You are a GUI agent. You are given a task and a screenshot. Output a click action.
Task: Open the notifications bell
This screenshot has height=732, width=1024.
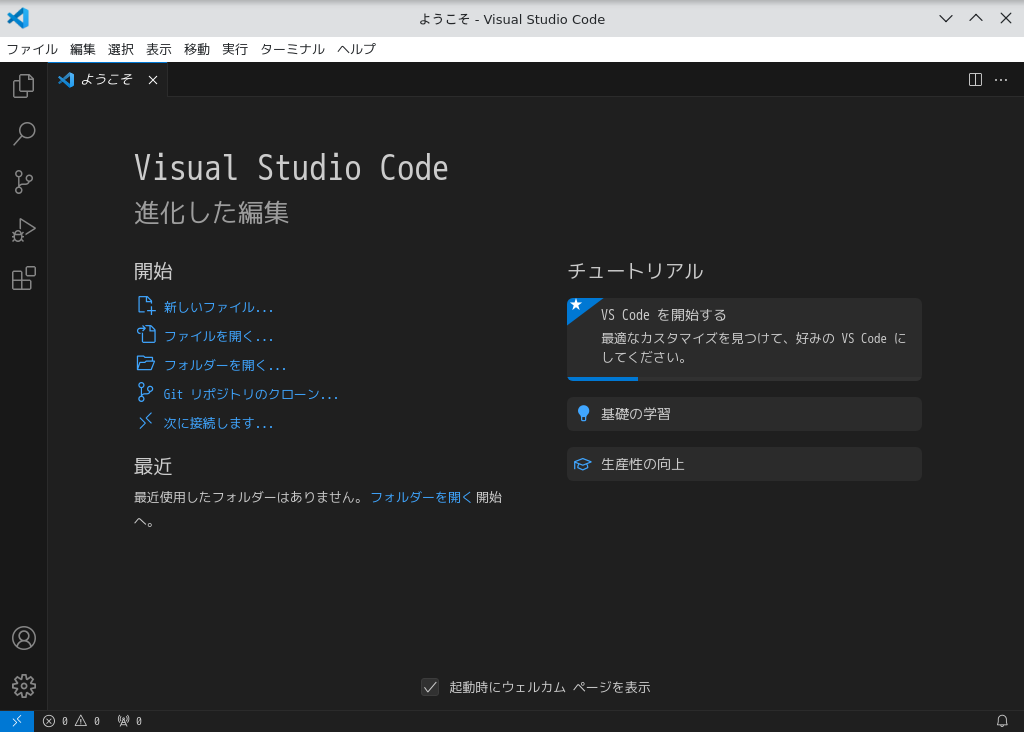pyautogui.click(x=1002, y=721)
